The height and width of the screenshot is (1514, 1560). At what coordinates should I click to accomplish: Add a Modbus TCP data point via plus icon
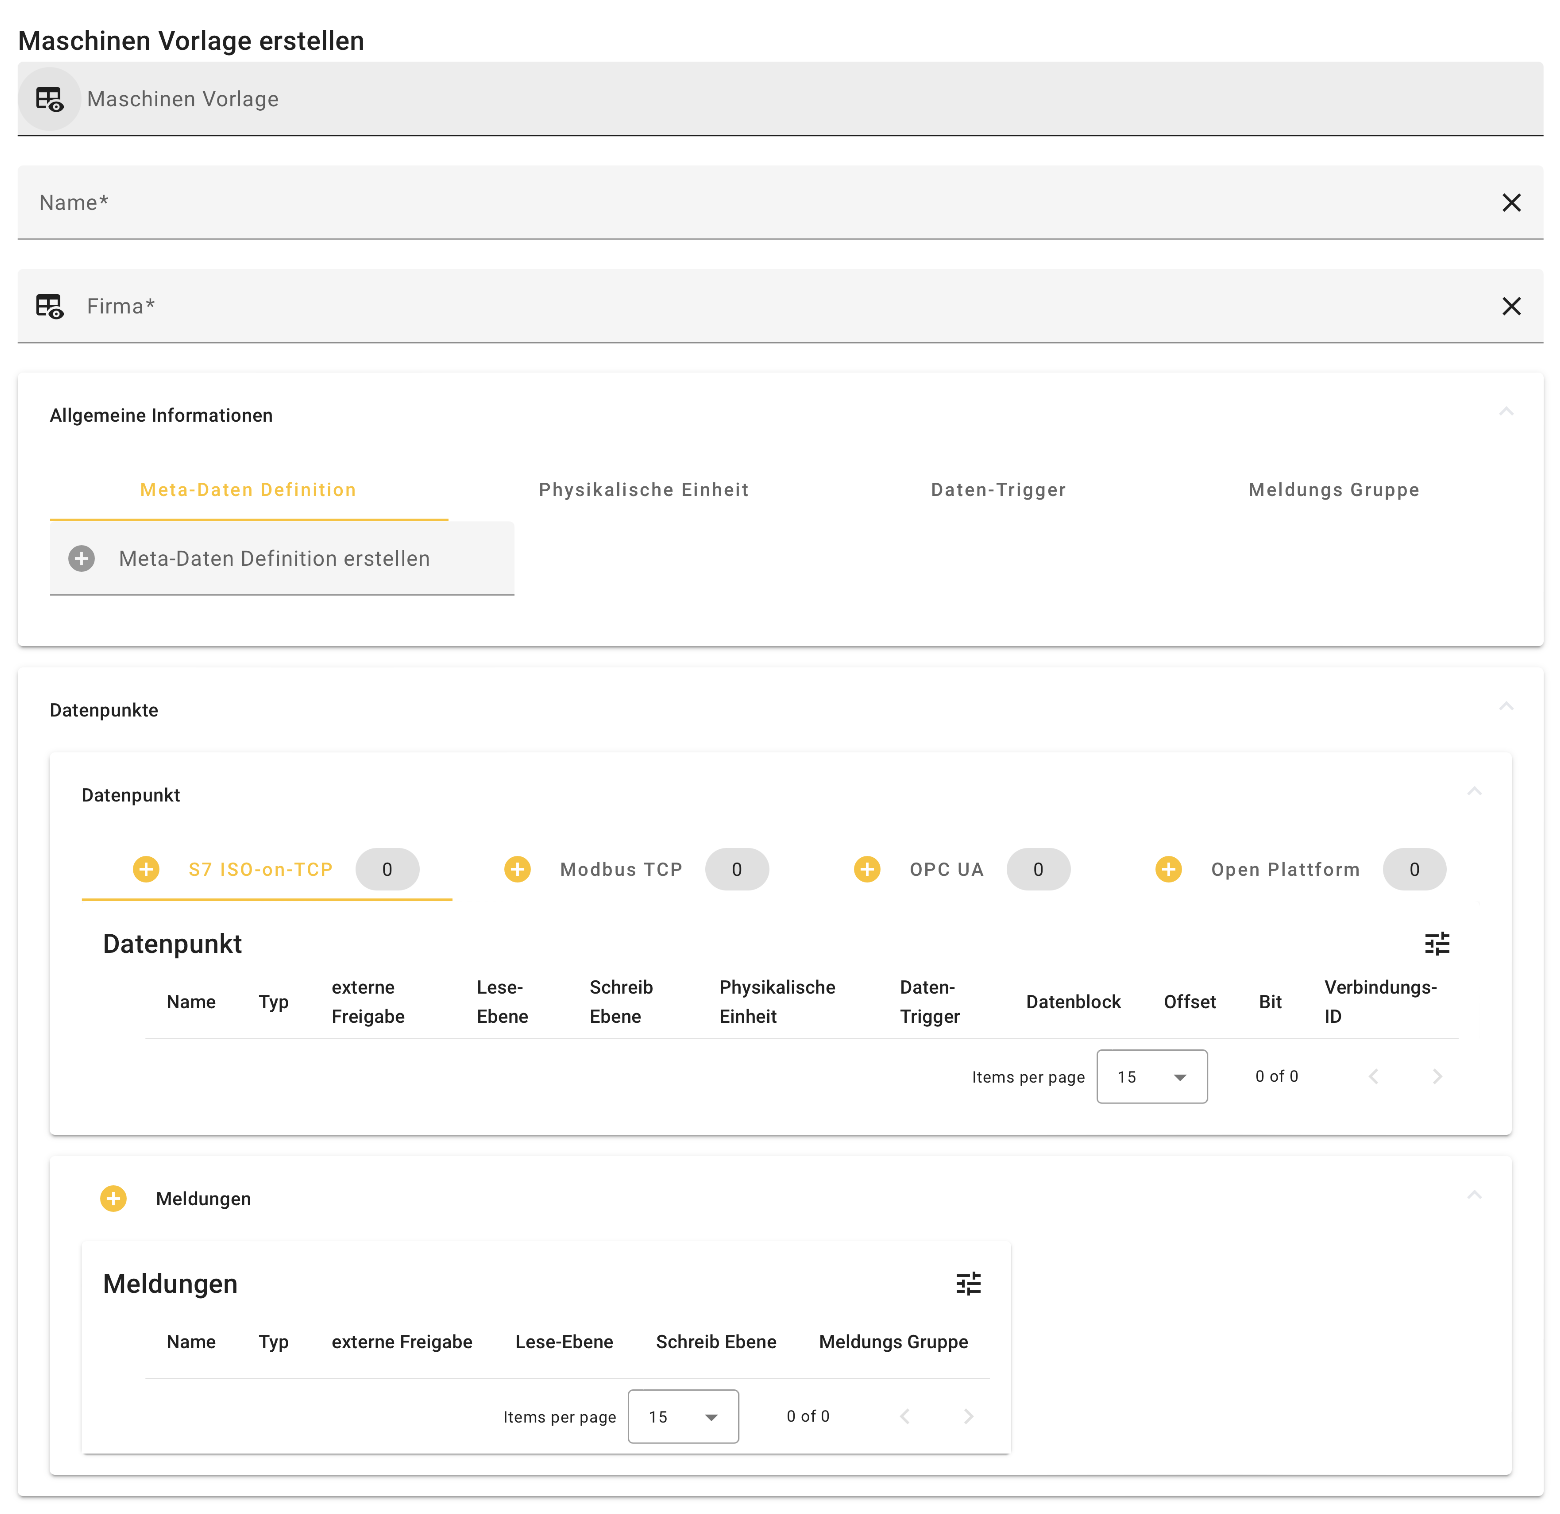(x=517, y=869)
